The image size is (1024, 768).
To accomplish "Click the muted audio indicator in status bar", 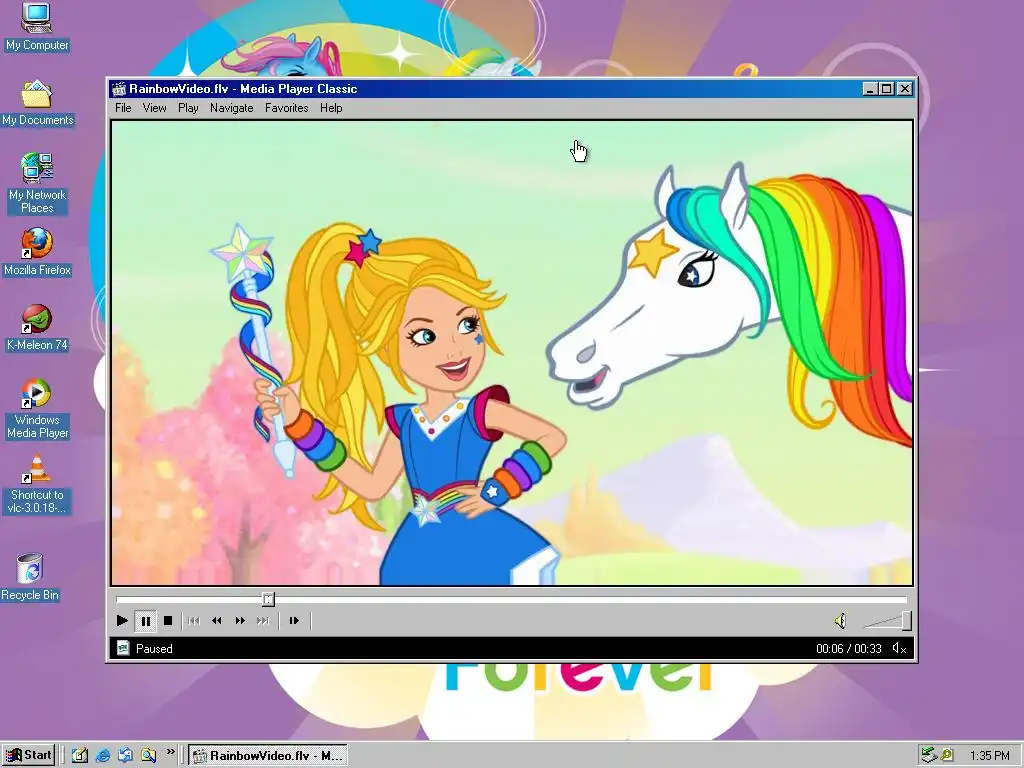I will click(899, 648).
